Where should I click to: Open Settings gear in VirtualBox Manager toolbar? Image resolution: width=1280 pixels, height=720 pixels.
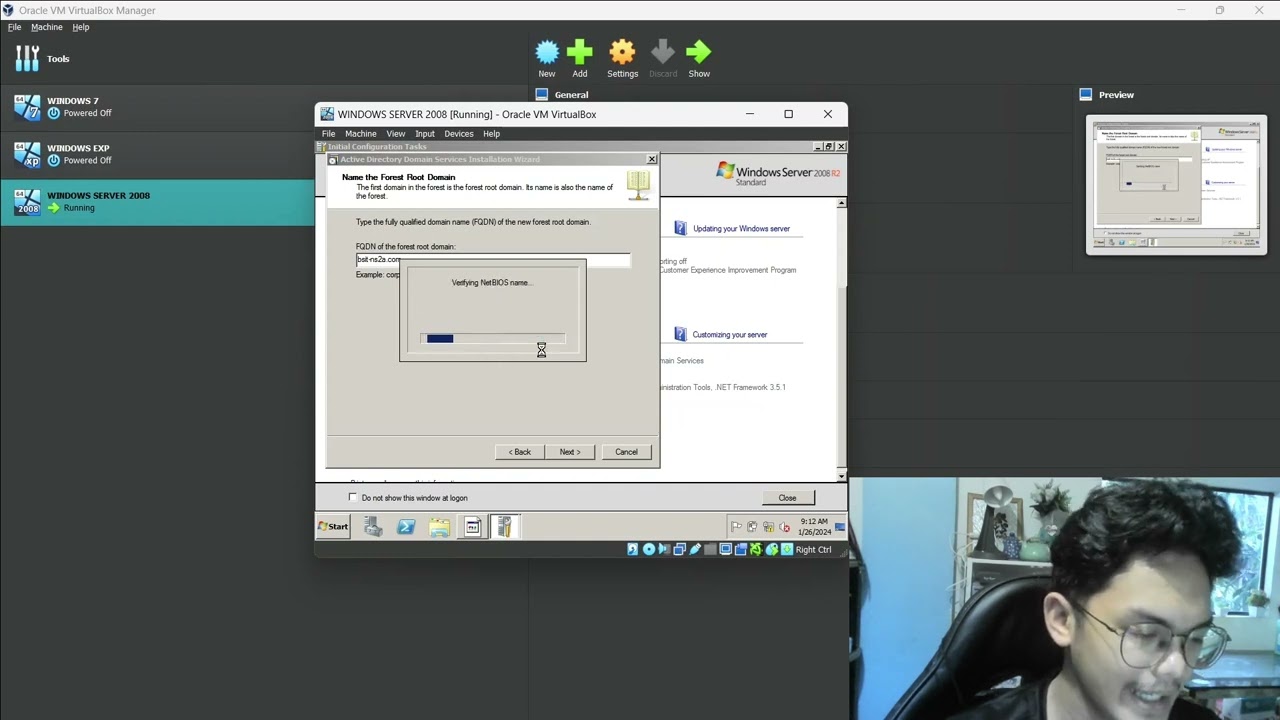pyautogui.click(x=622, y=52)
